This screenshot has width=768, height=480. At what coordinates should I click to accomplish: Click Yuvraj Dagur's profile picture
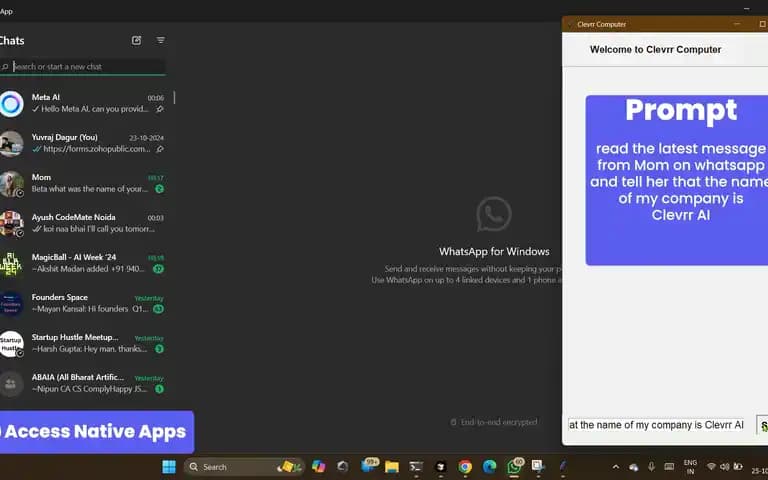click(x=11, y=144)
